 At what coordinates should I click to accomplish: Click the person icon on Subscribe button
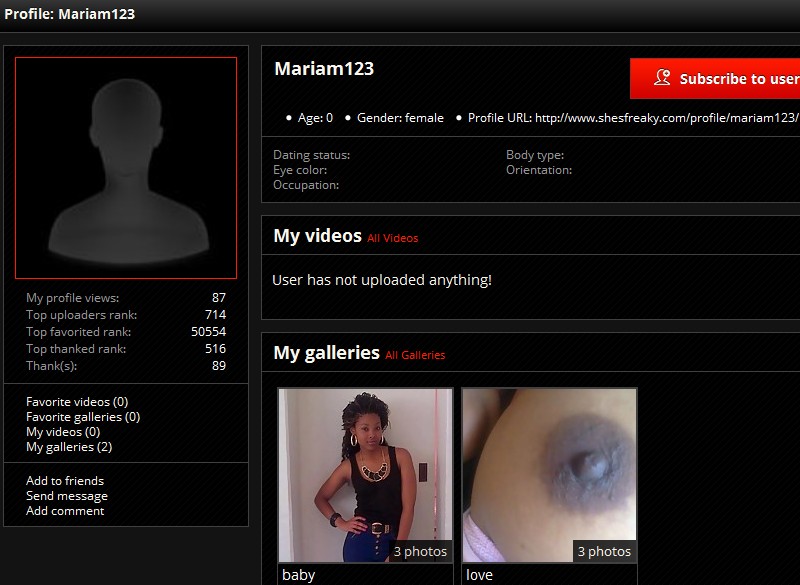point(662,78)
